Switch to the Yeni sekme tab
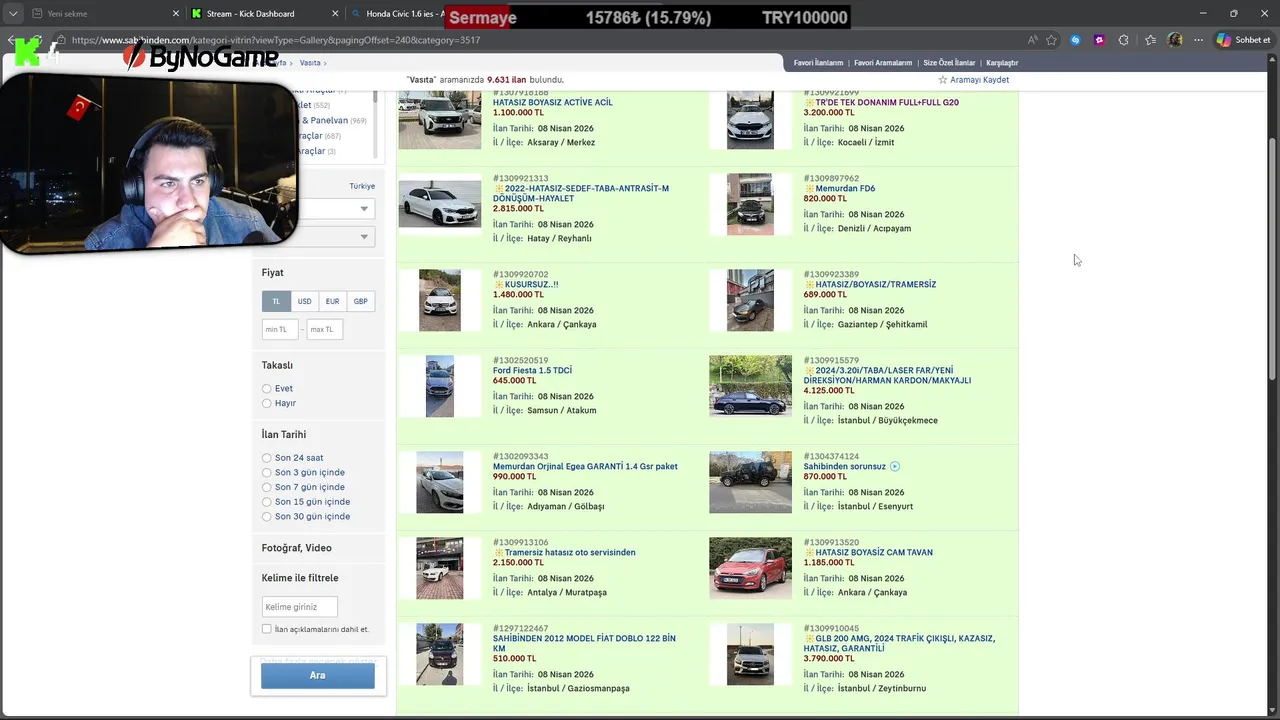1280x720 pixels. [x=100, y=14]
